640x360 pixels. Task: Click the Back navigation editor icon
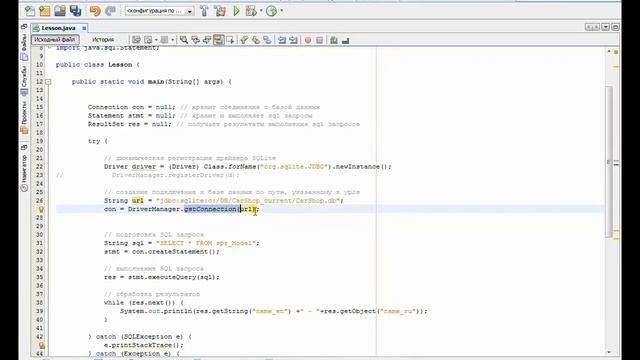tap(148, 40)
